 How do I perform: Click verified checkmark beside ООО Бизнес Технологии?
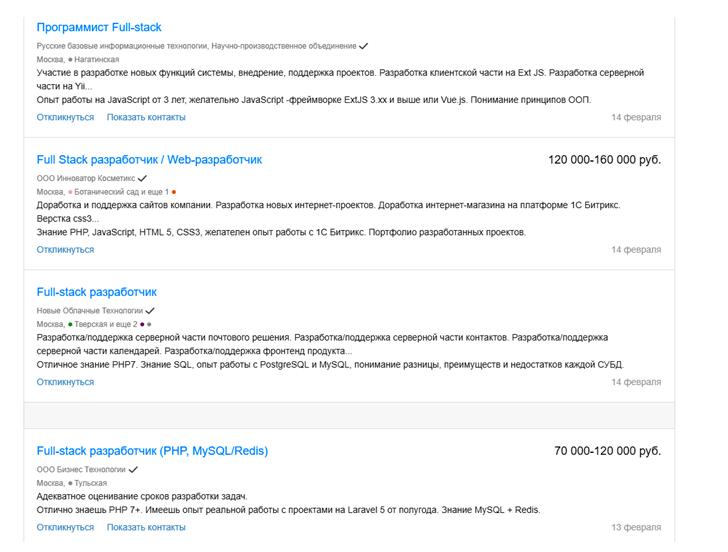tap(133, 469)
